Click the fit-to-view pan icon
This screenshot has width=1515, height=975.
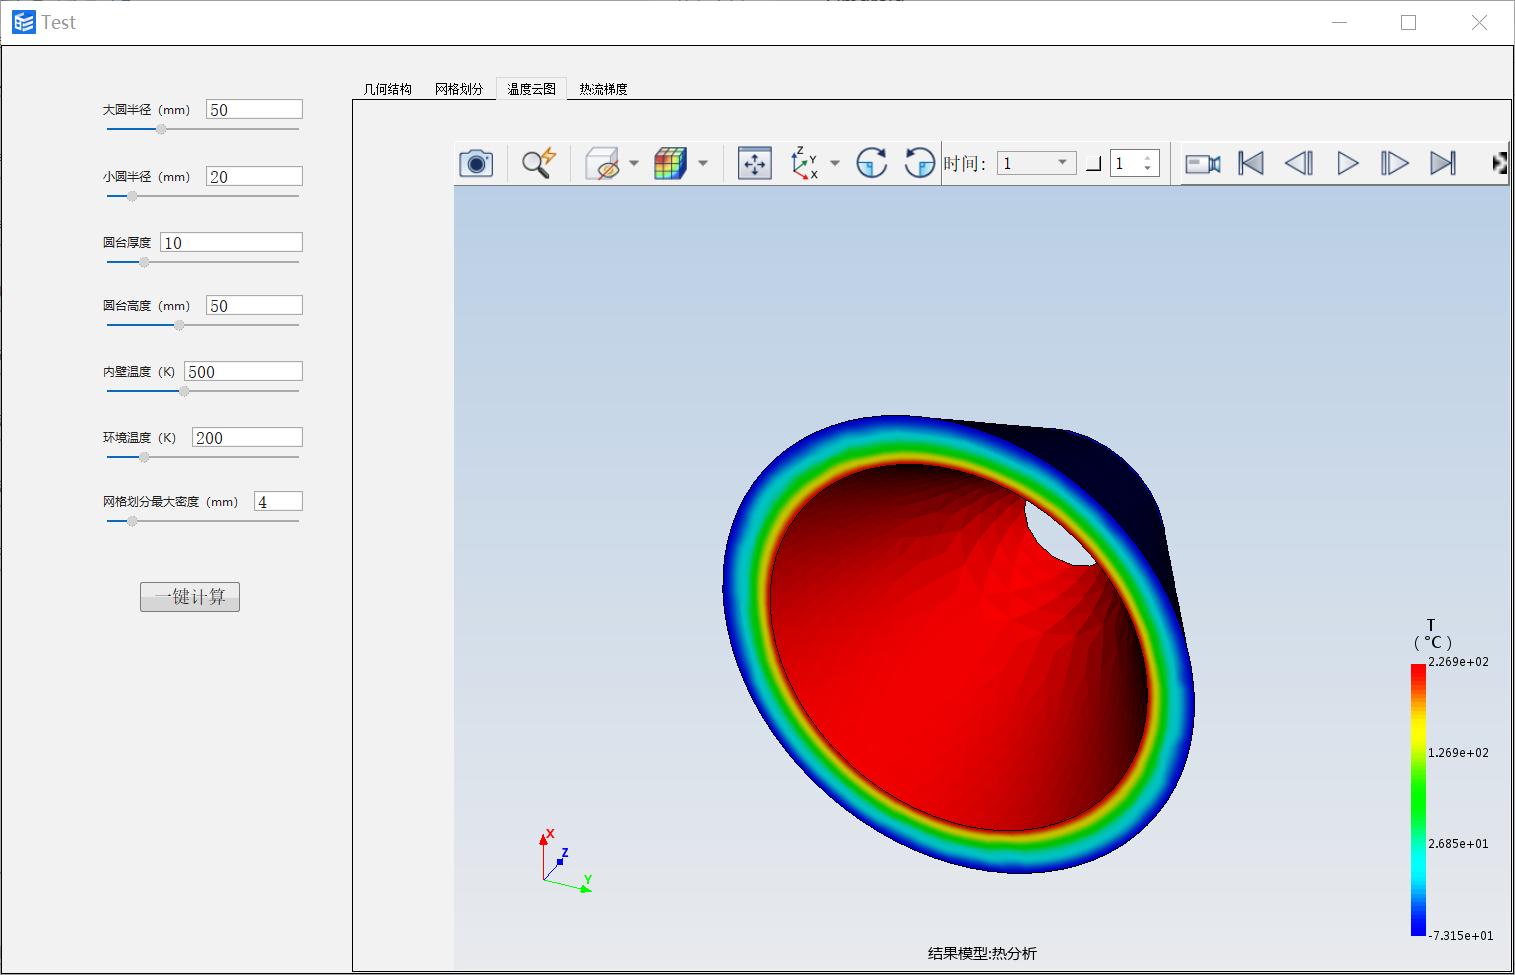pos(755,163)
